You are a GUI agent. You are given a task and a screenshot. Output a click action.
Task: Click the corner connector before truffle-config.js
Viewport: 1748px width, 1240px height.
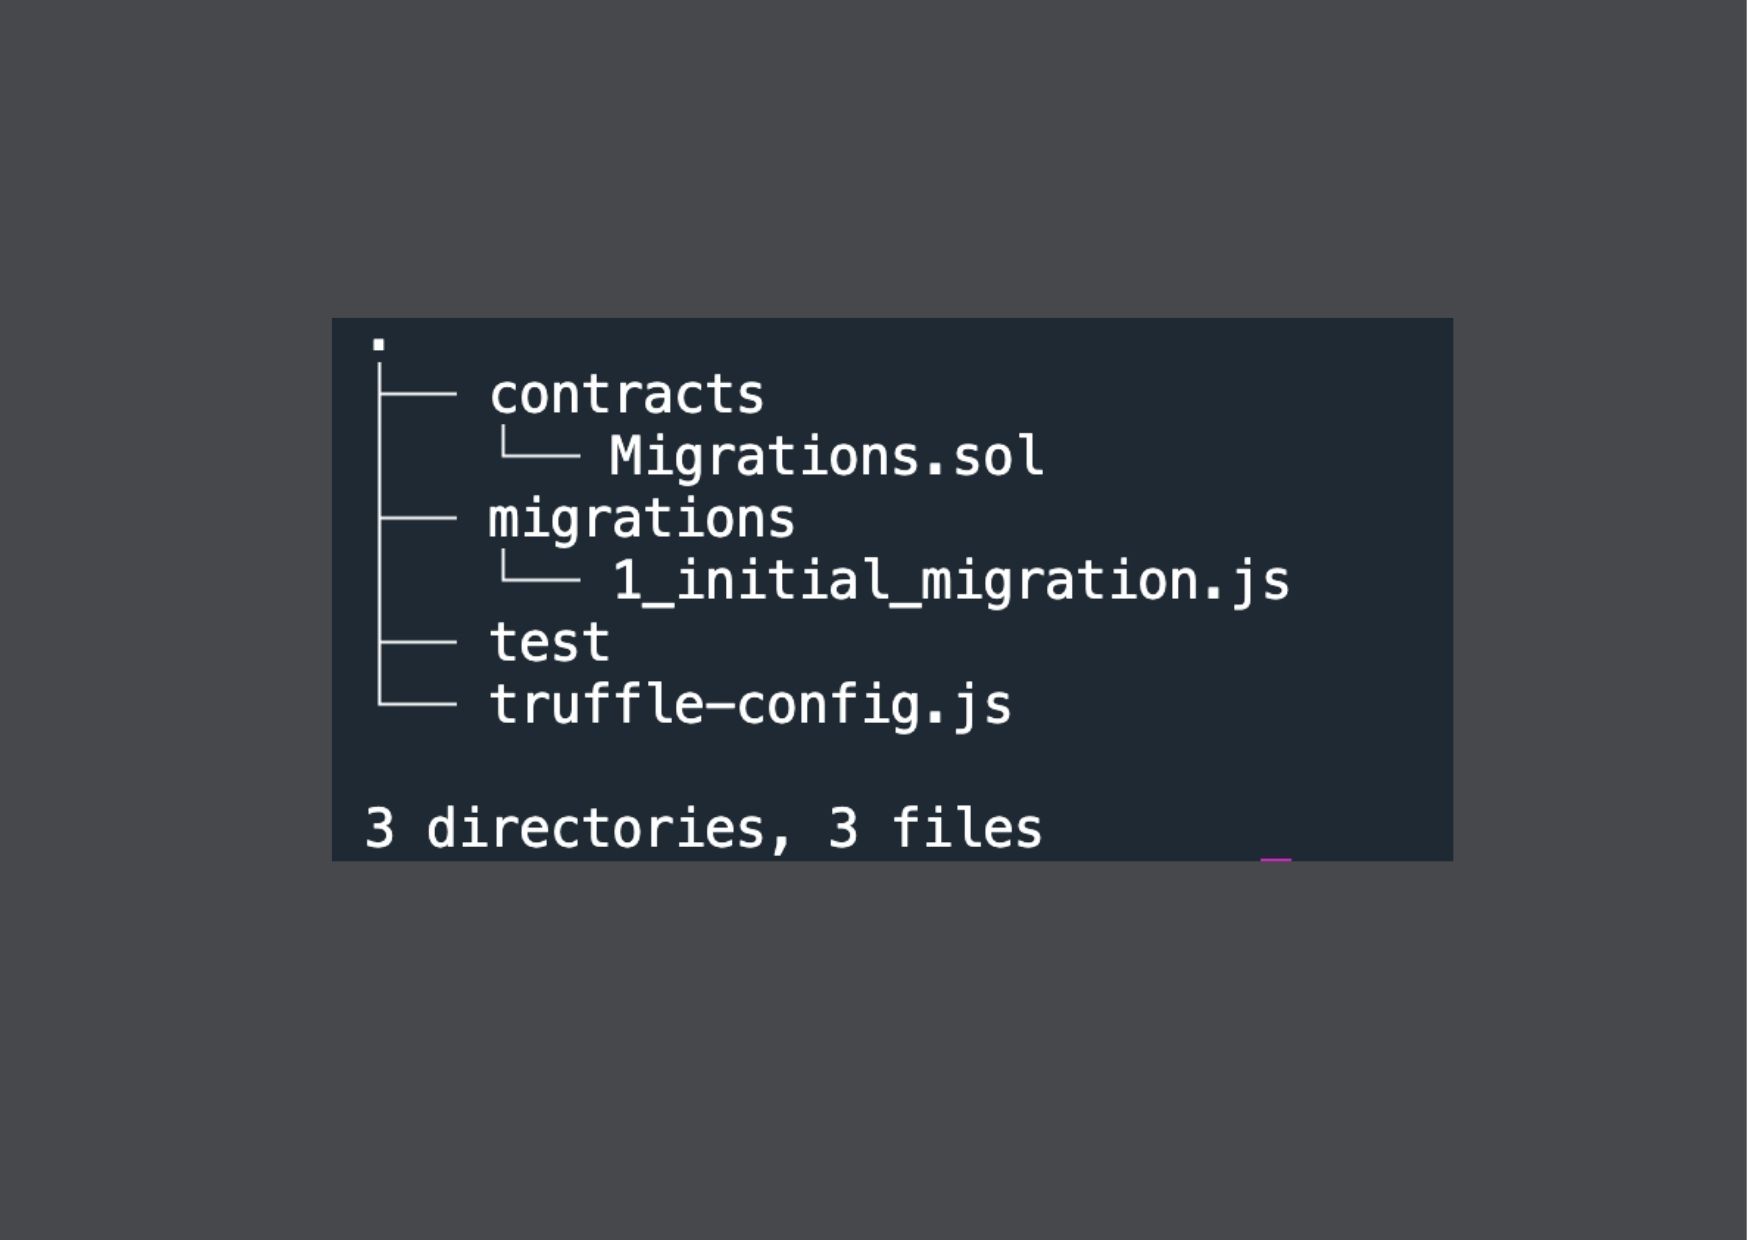416,700
